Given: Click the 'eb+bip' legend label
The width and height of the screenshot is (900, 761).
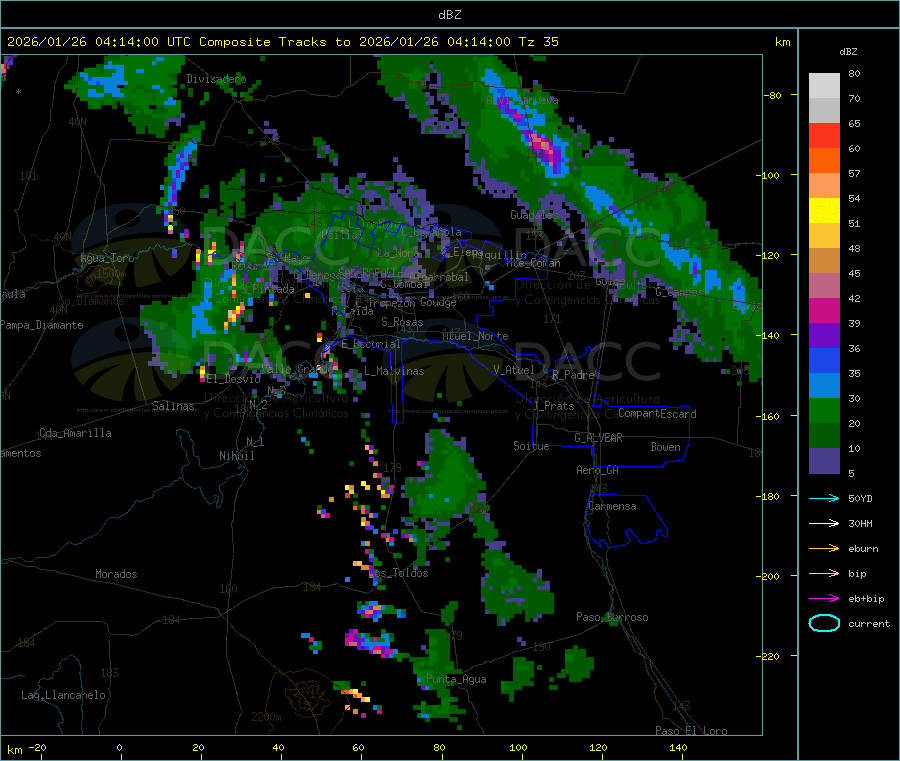Looking at the screenshot, I should pos(866,599).
